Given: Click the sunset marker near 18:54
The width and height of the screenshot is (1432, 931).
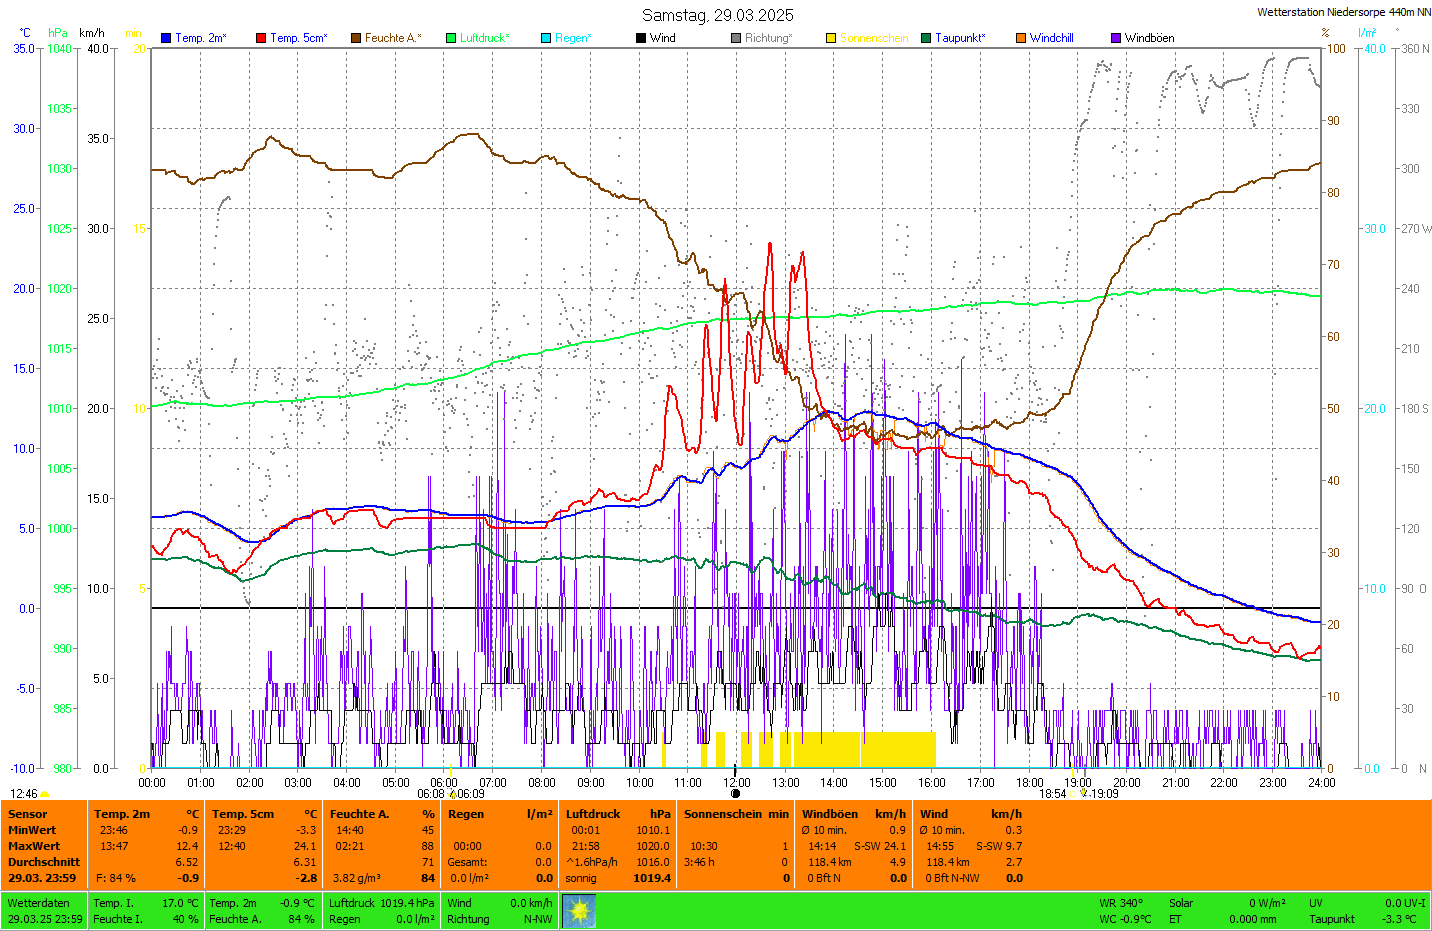Looking at the screenshot, I should click(1075, 794).
